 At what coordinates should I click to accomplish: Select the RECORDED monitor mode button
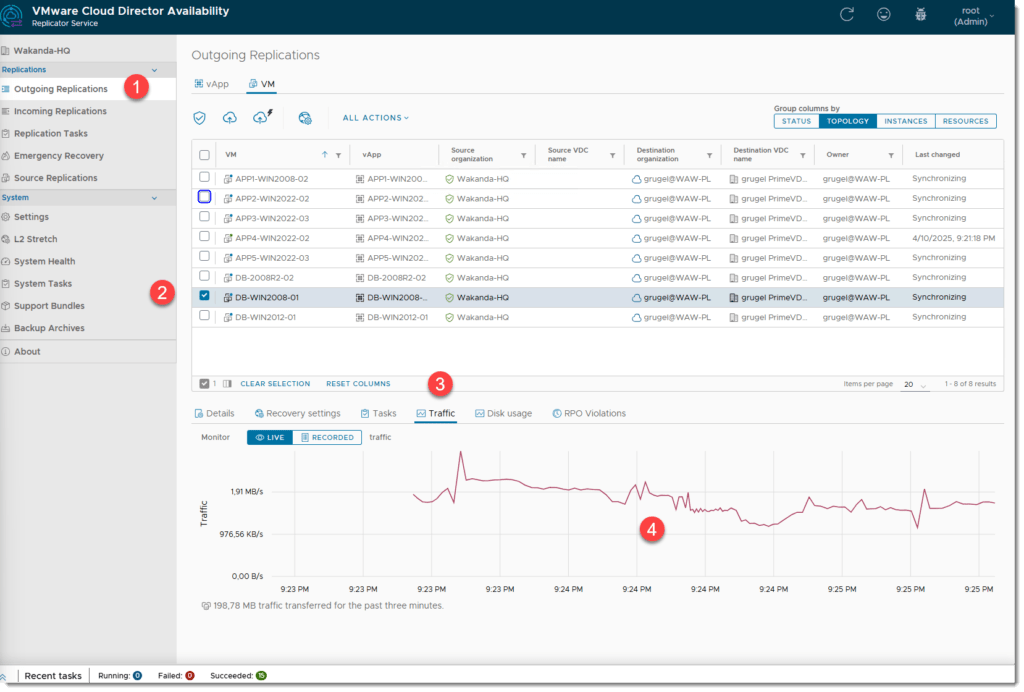pyautogui.click(x=327, y=437)
